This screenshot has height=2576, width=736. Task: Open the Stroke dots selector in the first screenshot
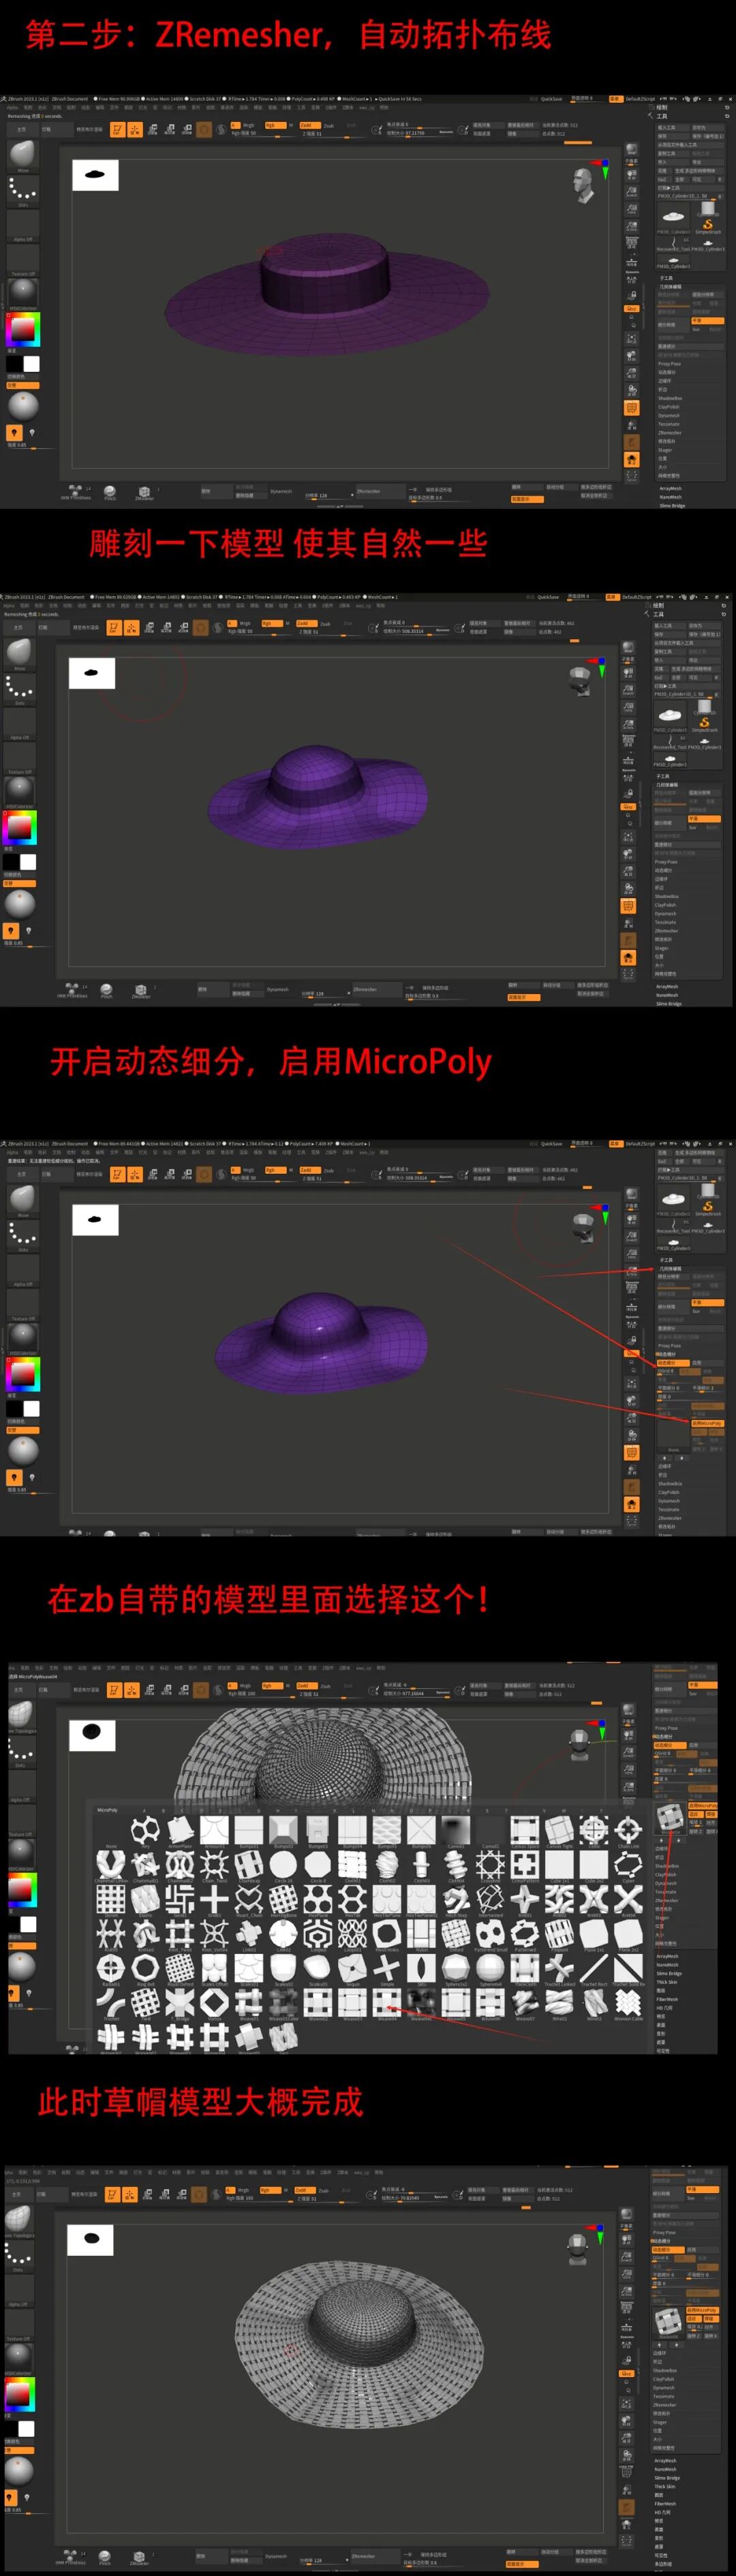point(22,190)
